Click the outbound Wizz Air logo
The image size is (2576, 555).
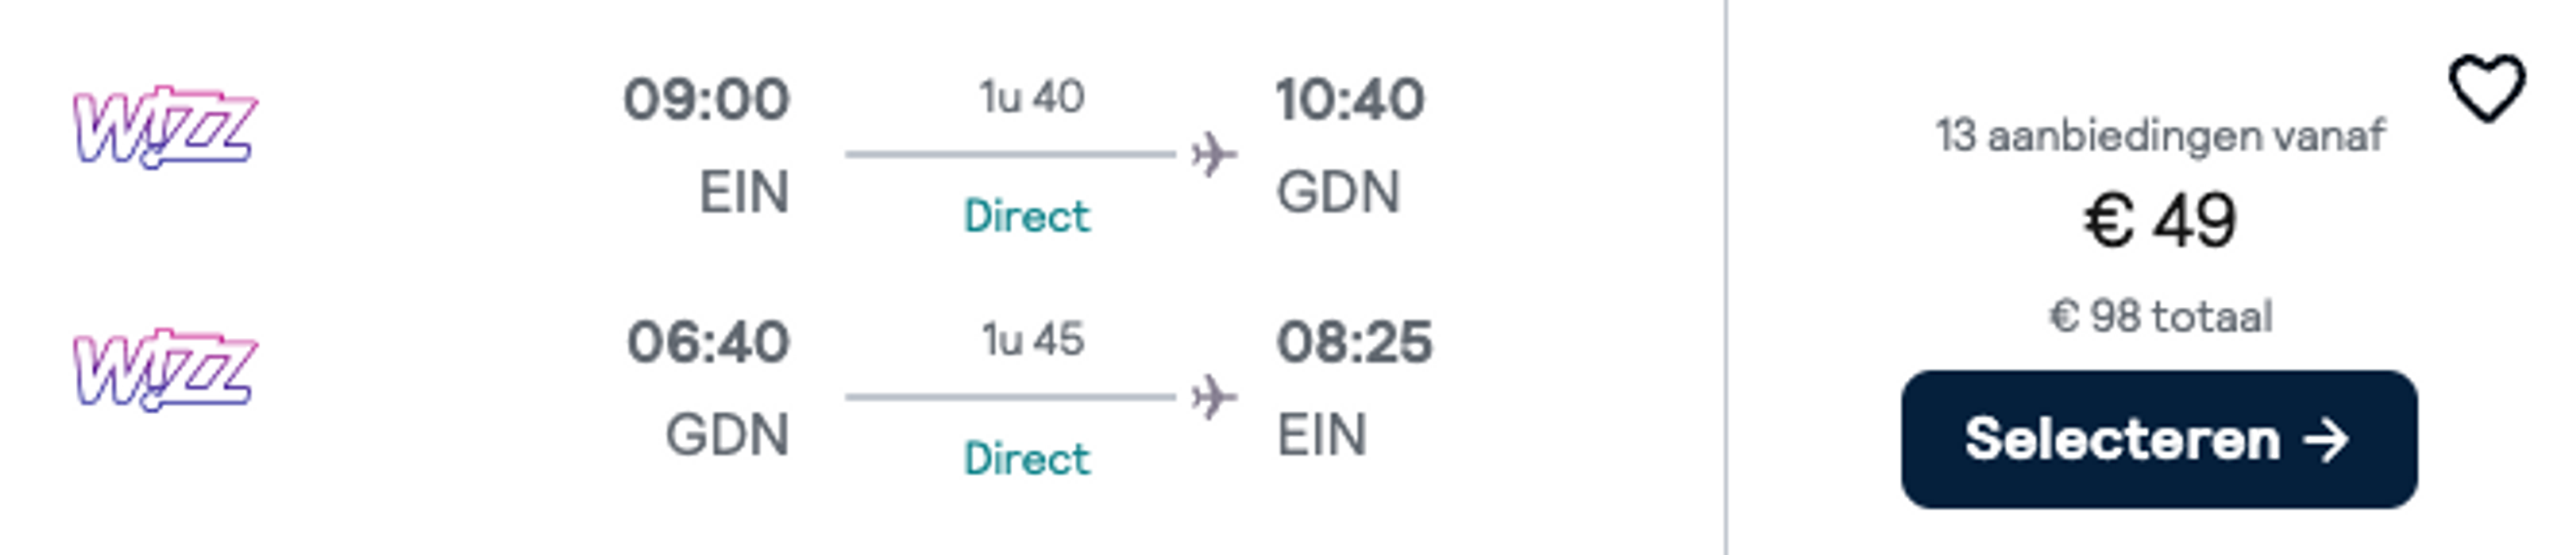pyautogui.click(x=165, y=127)
